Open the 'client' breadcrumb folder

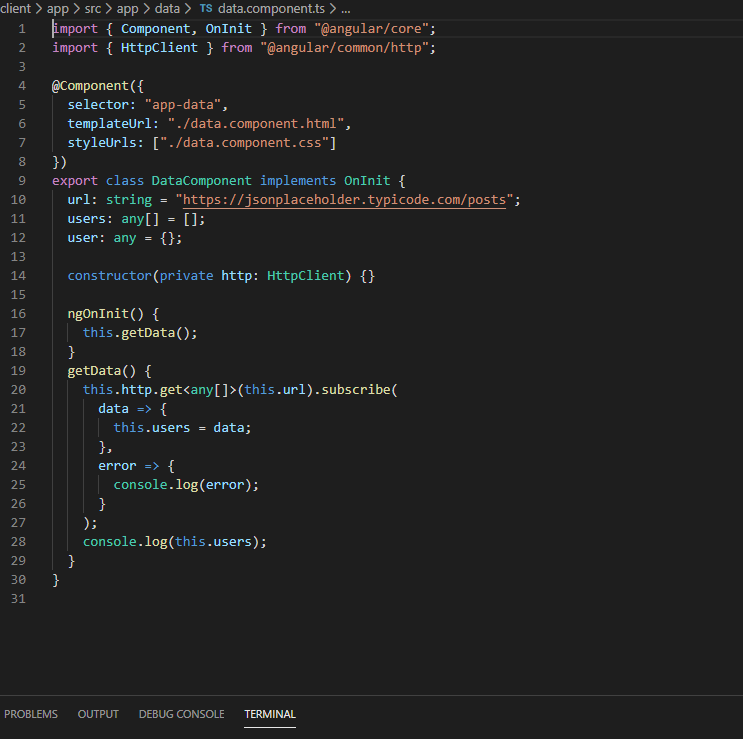pyautogui.click(x=14, y=8)
